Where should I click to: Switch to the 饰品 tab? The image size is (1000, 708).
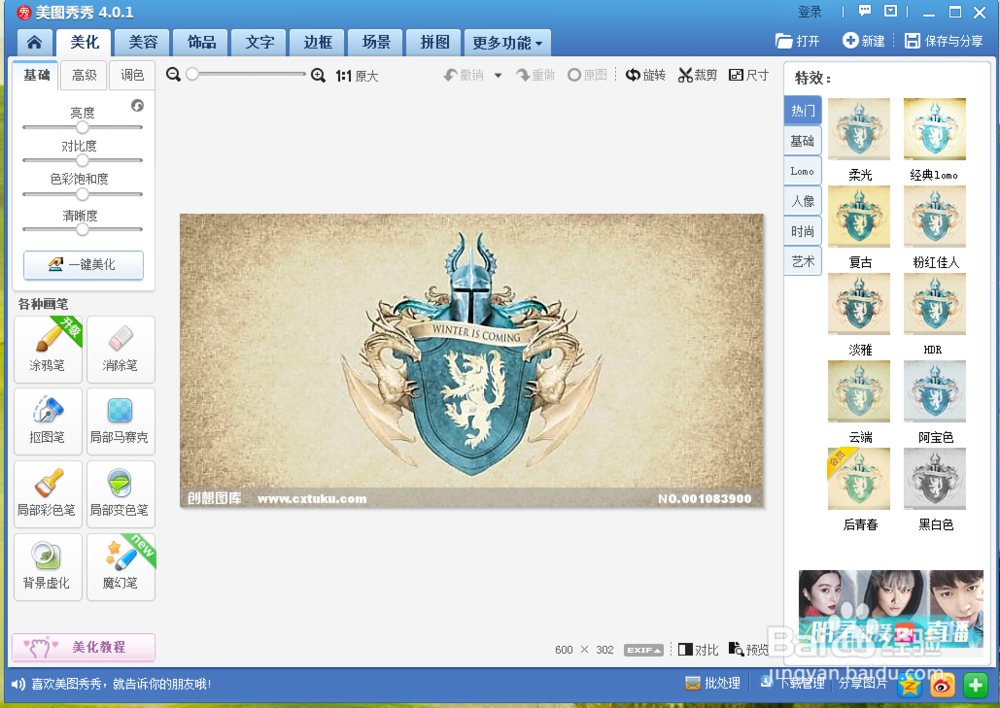coord(202,43)
